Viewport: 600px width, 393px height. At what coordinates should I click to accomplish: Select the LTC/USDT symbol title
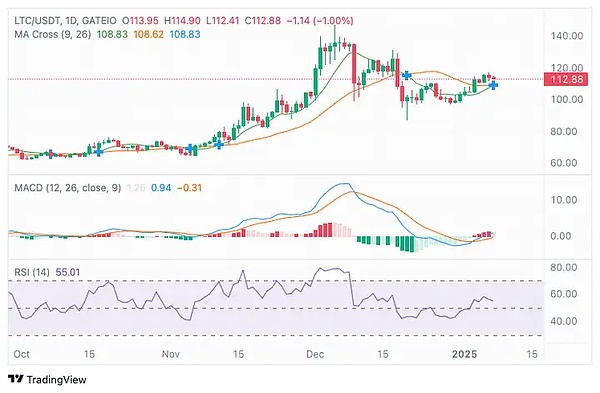(36, 21)
